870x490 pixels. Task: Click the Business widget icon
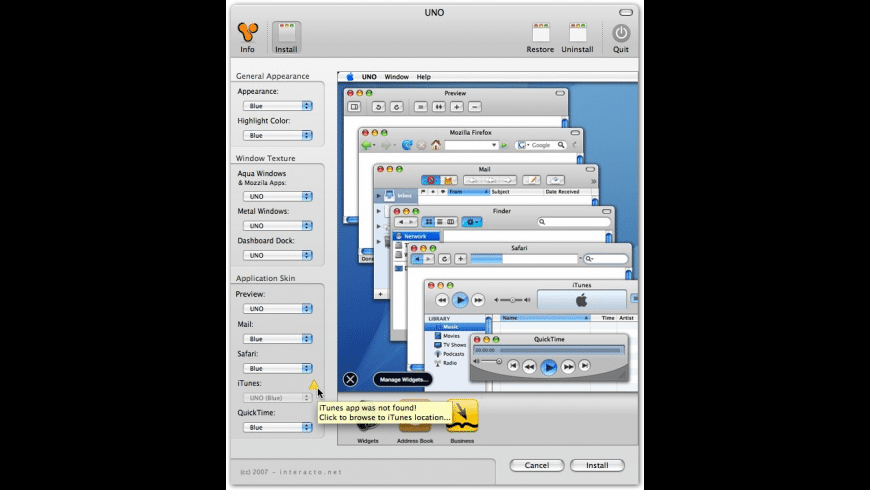[462, 415]
